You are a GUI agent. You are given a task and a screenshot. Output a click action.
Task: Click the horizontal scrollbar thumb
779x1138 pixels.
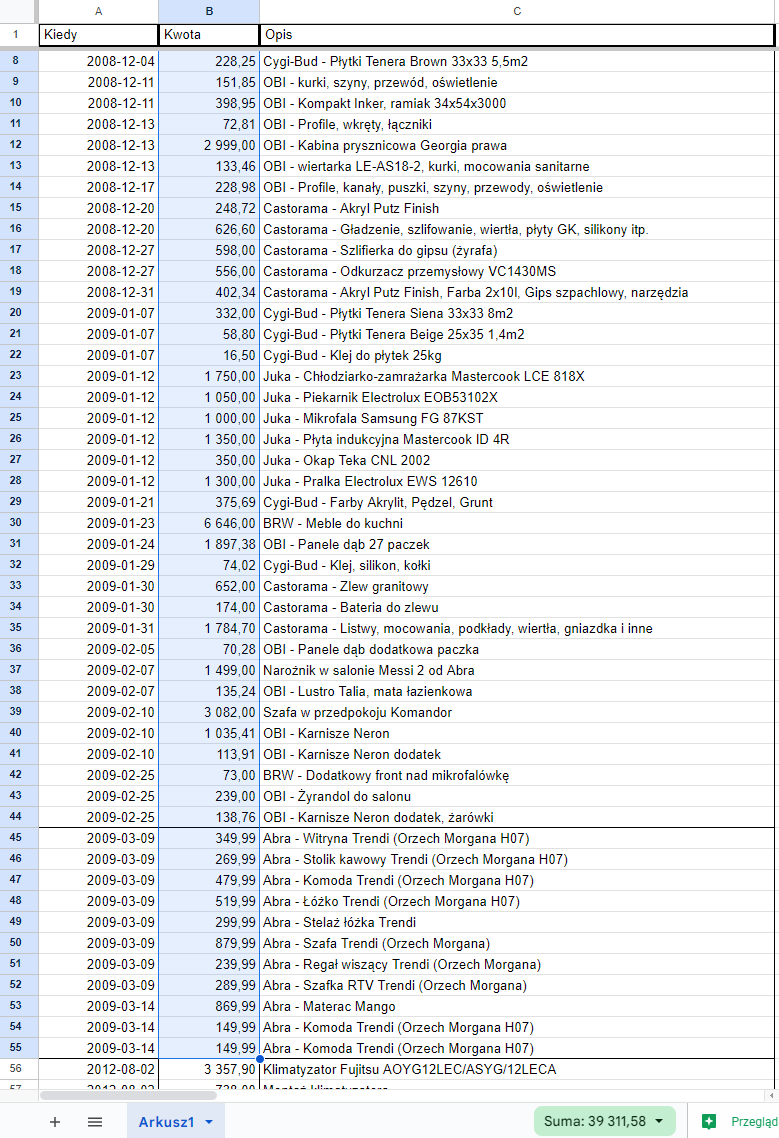click(128, 1094)
